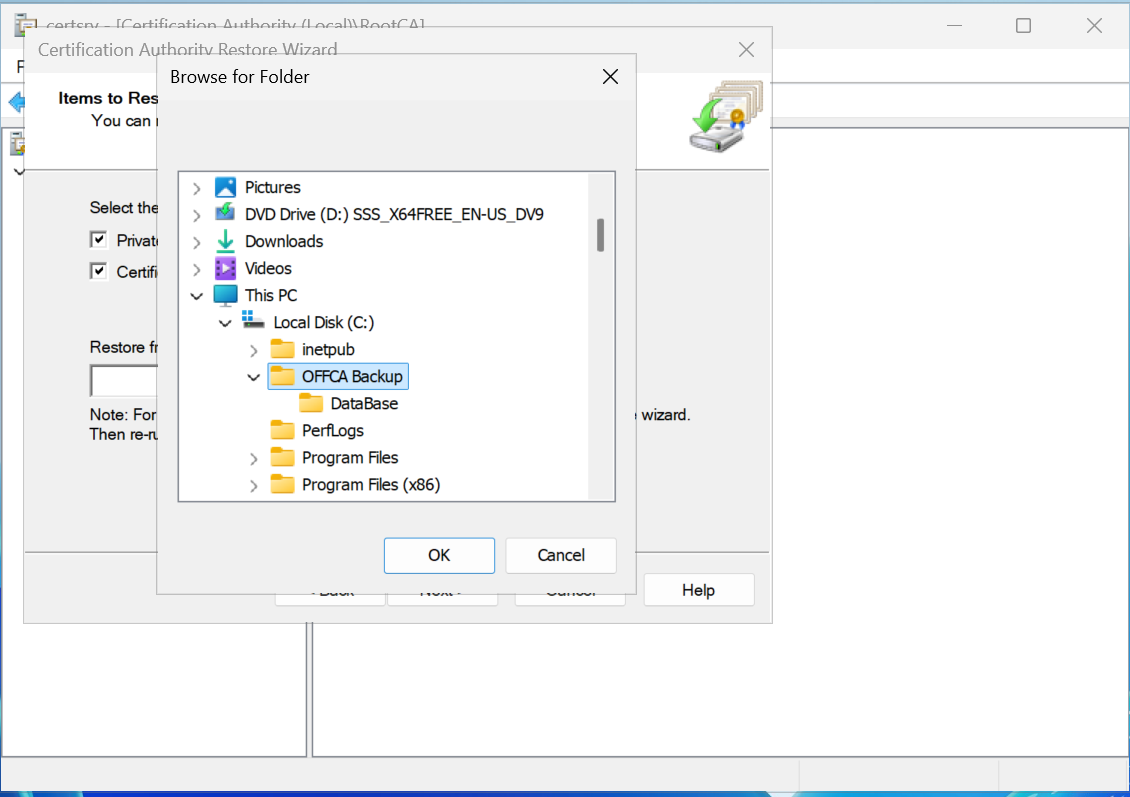Cancel the Browse for Folder dialog
1130x797 pixels.
561,555
